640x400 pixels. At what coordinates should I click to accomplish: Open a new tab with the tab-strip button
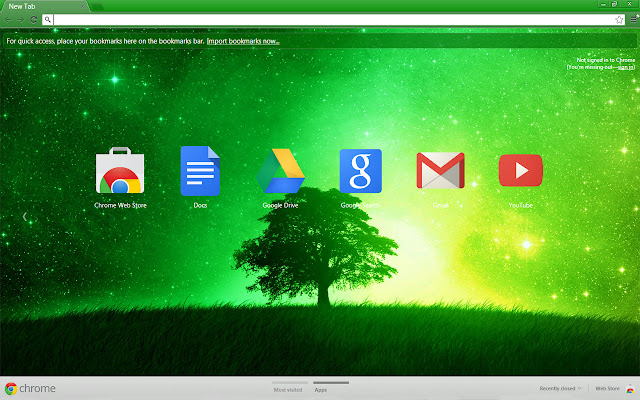97,7
